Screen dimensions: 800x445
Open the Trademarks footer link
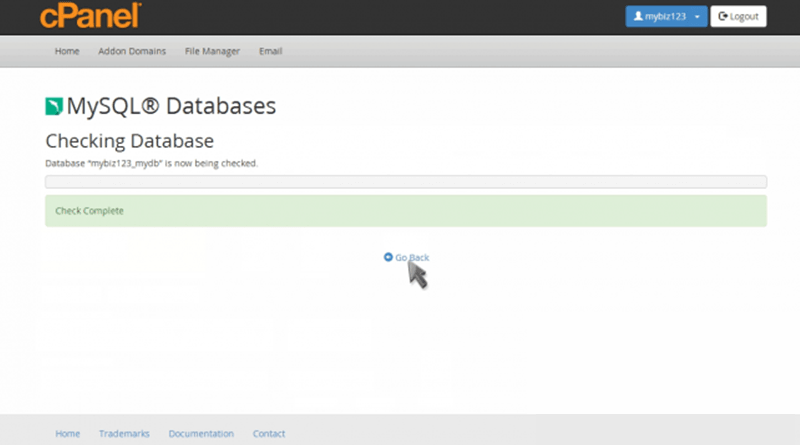click(124, 434)
